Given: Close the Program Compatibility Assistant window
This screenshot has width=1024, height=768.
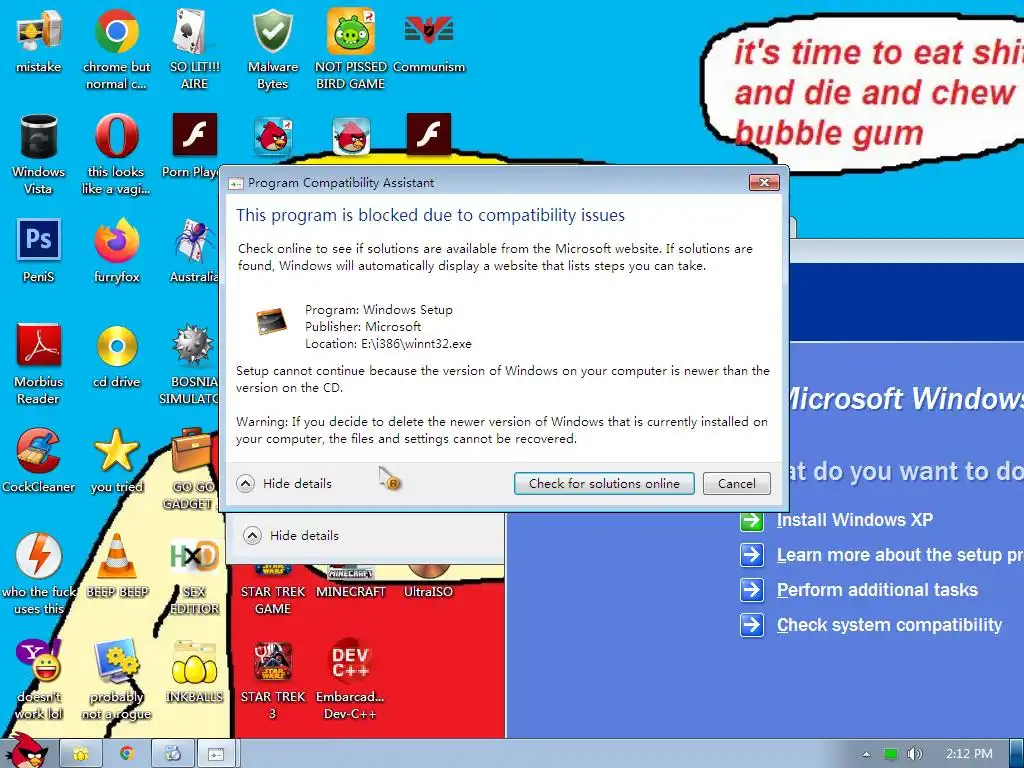Looking at the screenshot, I should pyautogui.click(x=764, y=182).
